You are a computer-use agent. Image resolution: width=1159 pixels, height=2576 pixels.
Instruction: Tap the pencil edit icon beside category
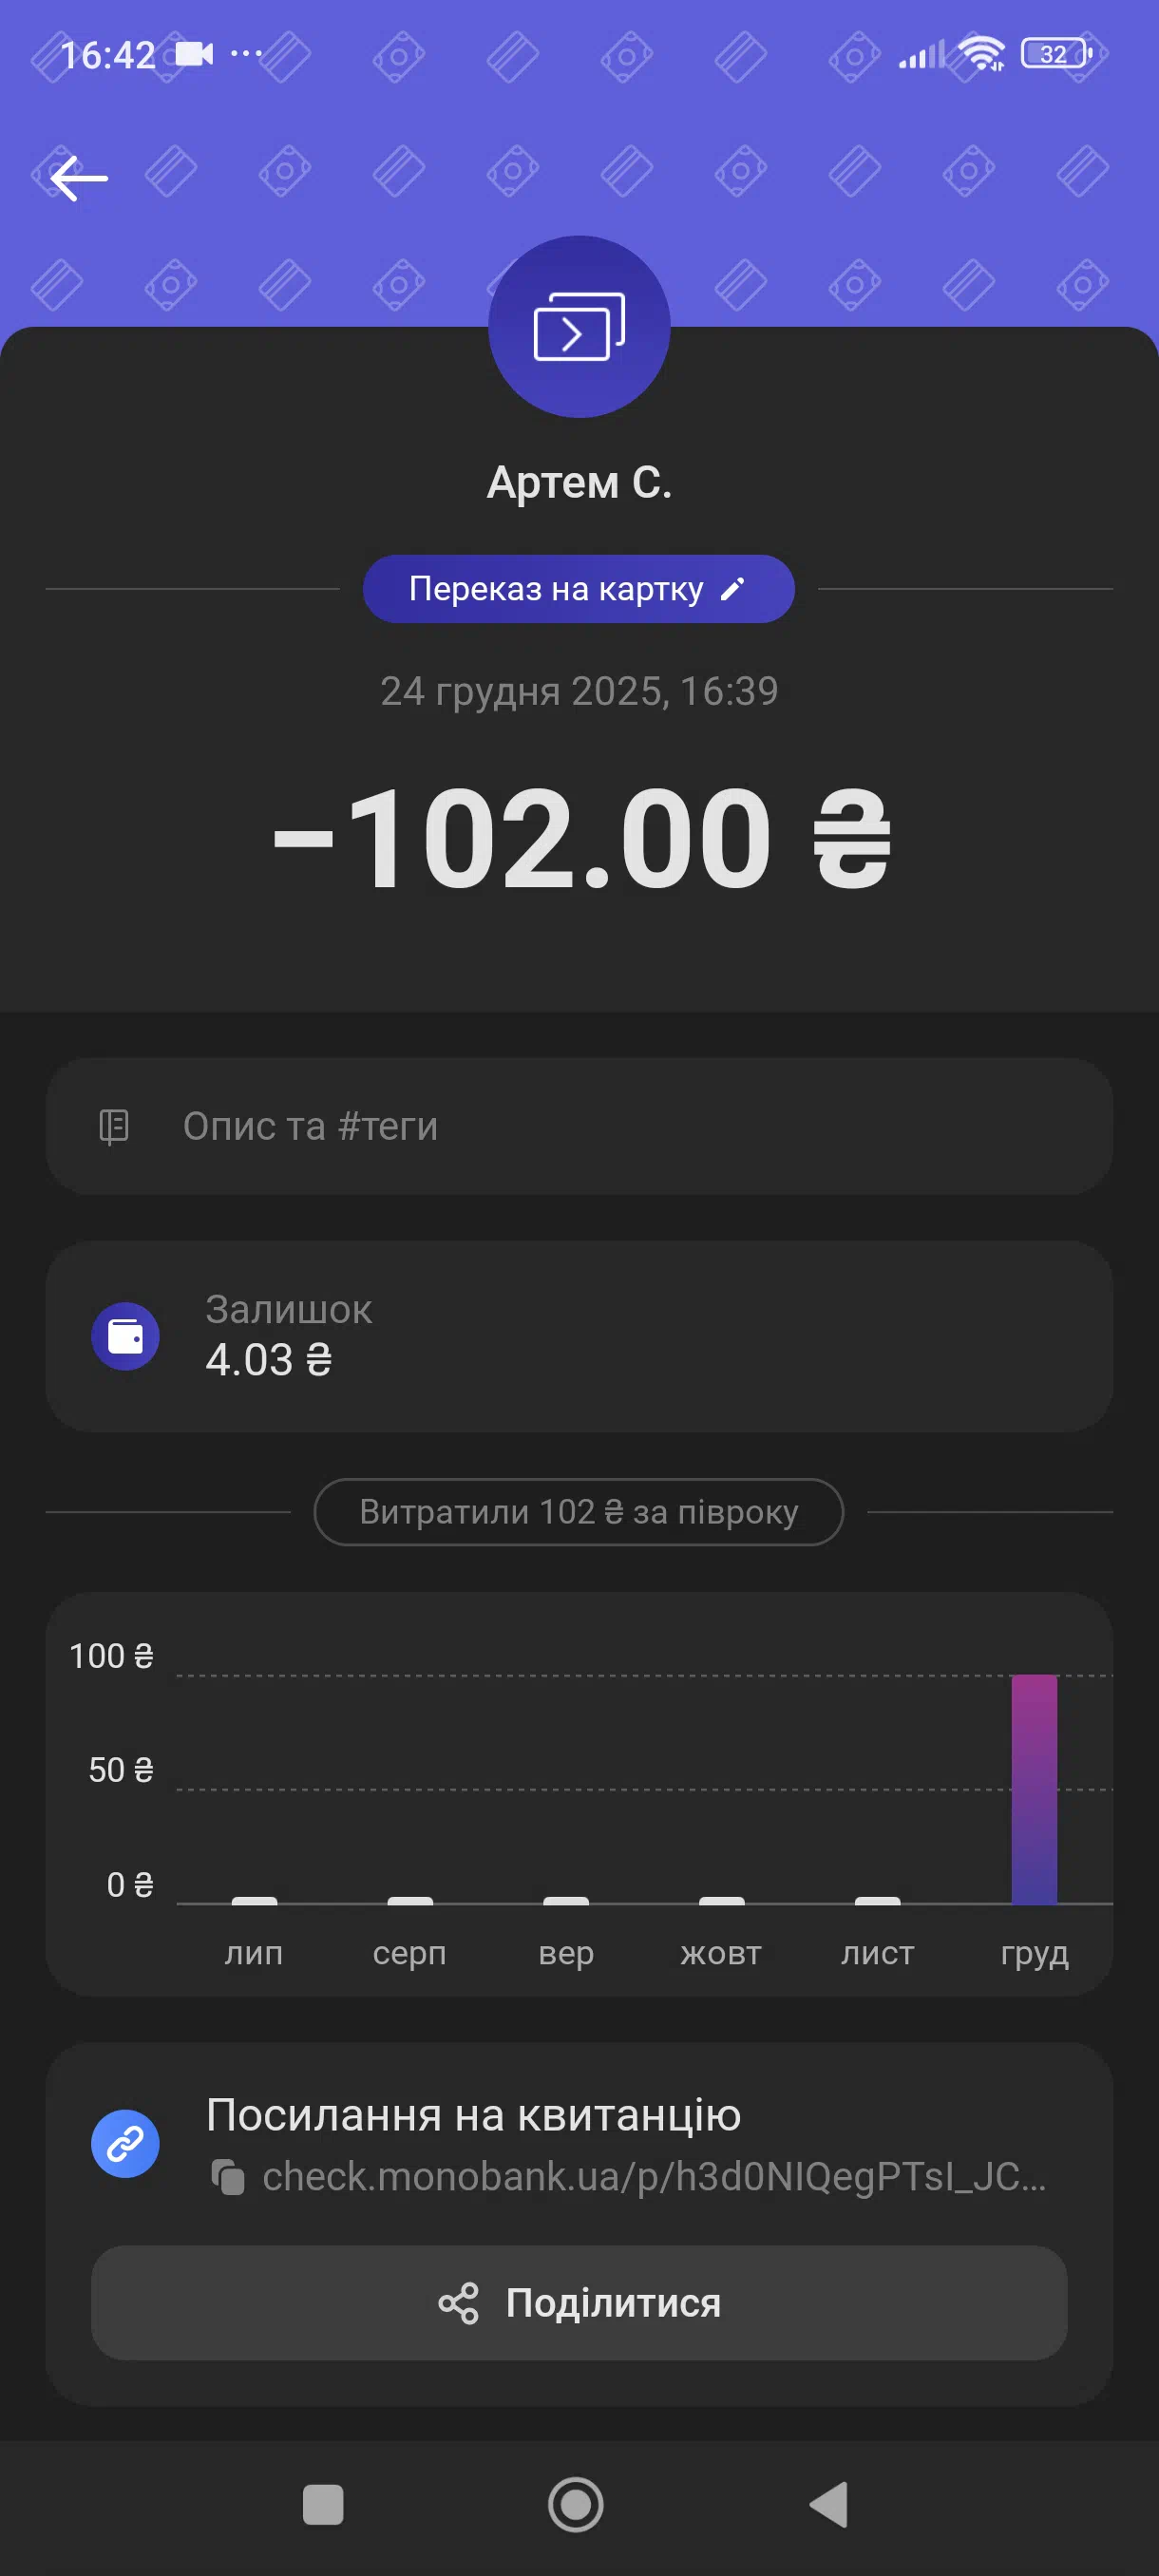(733, 589)
